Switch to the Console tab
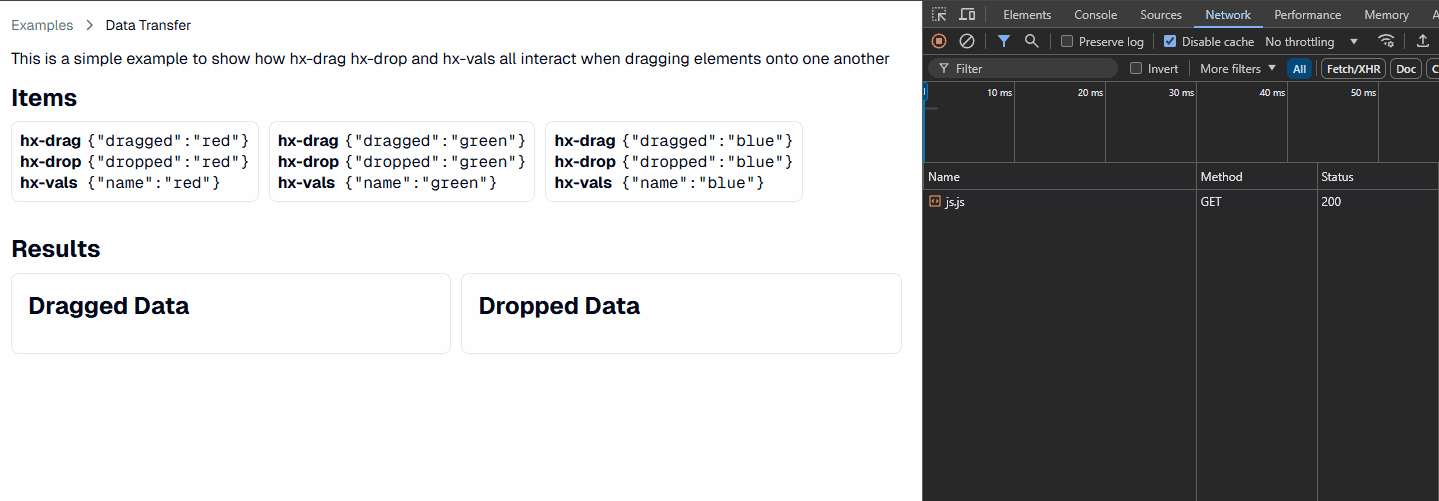The width and height of the screenshot is (1439, 501). (1095, 15)
